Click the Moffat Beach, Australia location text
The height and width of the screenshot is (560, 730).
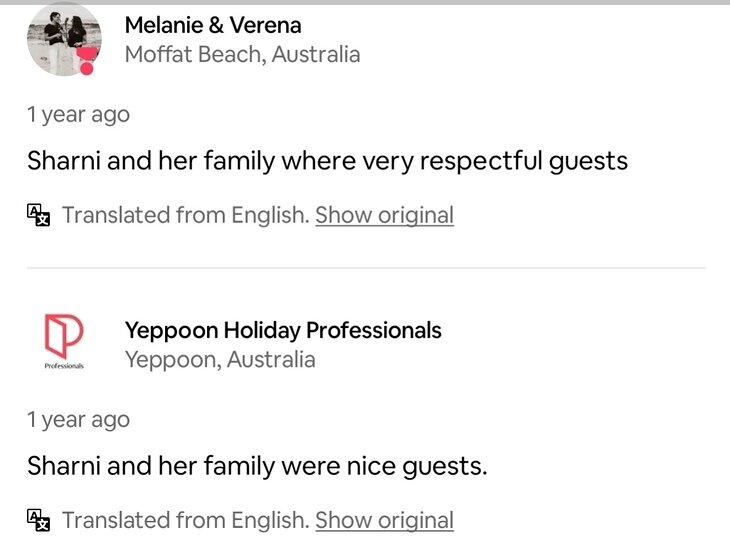[x=242, y=54]
